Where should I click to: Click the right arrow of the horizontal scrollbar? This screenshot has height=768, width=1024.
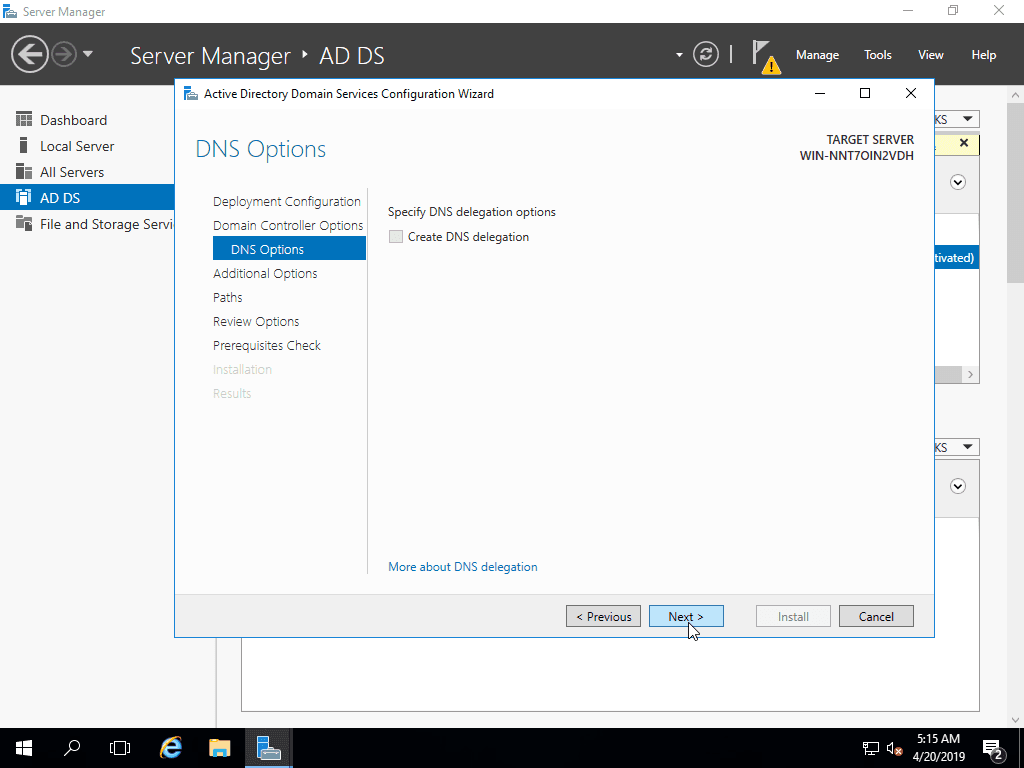970,375
